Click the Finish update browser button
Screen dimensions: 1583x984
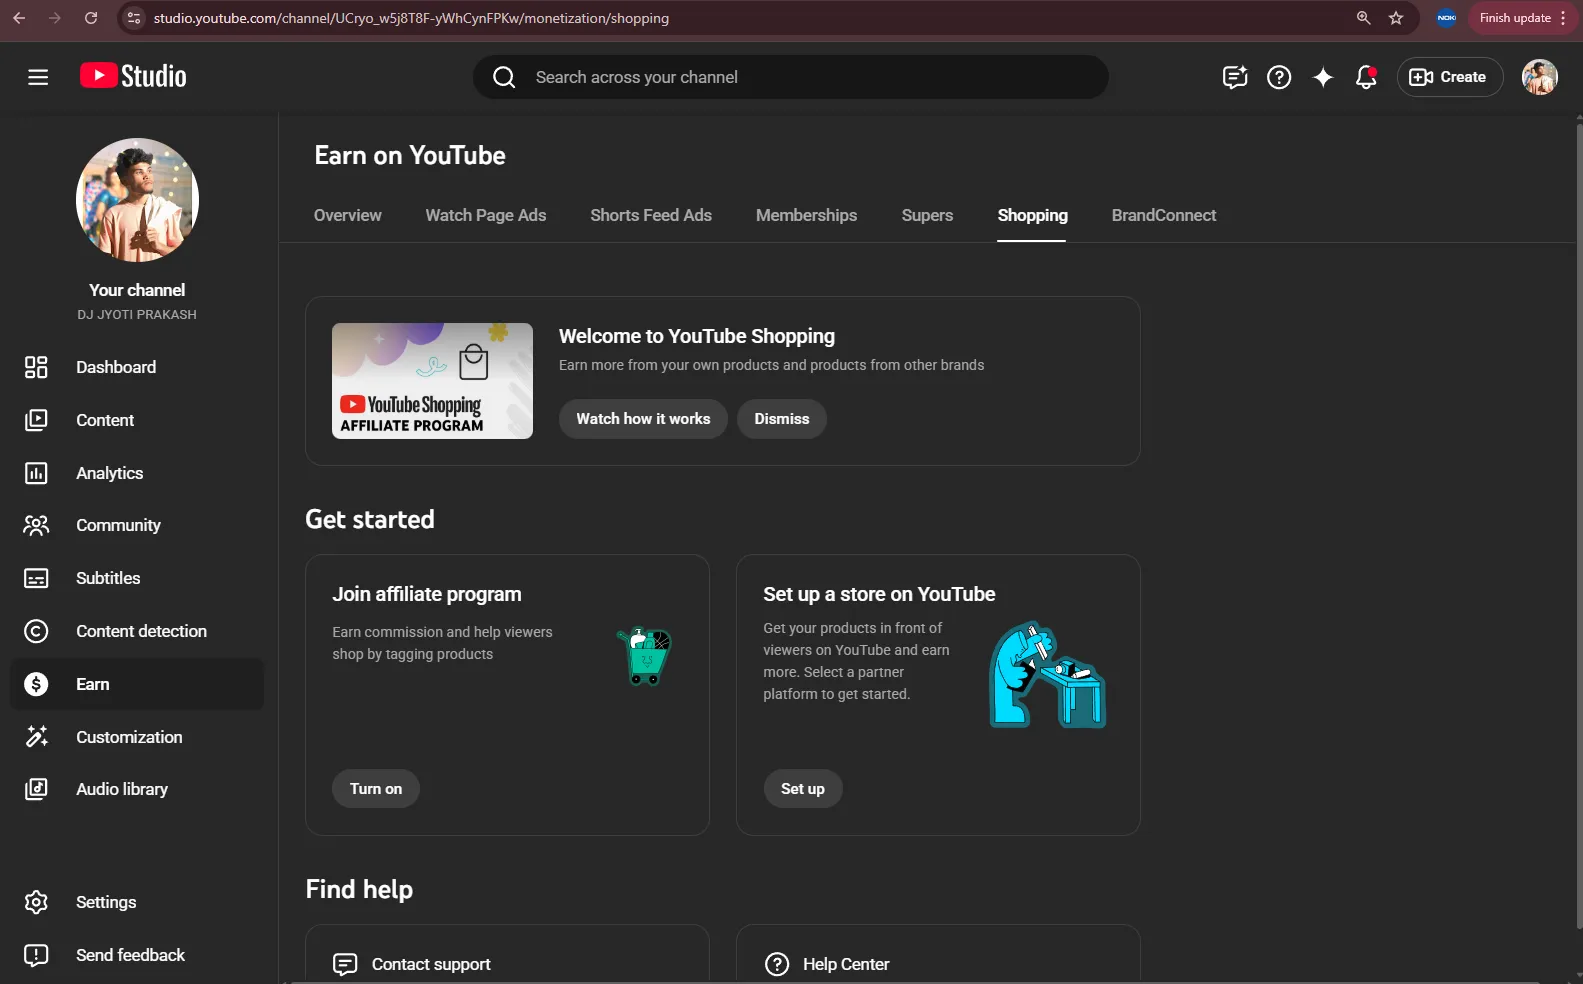(1522, 18)
